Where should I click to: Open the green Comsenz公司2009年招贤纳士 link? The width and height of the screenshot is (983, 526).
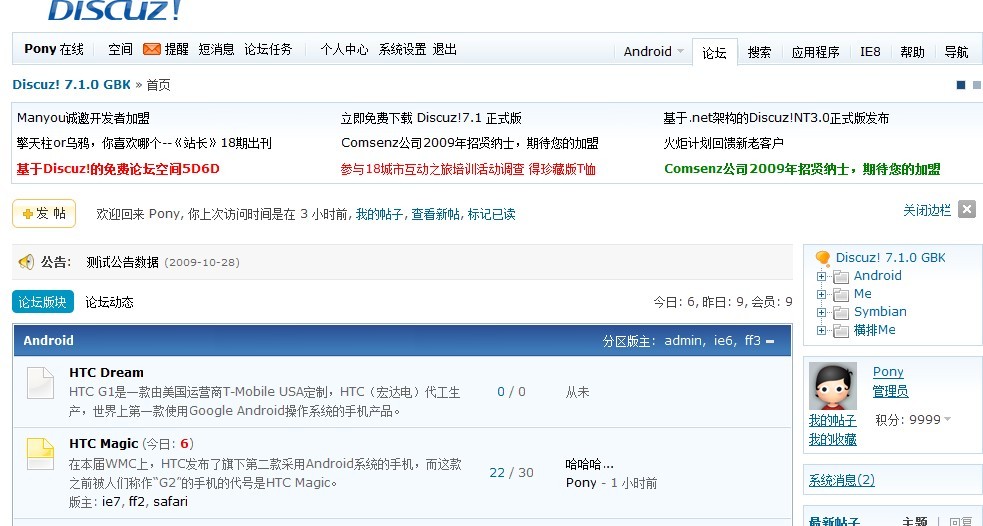coord(802,169)
